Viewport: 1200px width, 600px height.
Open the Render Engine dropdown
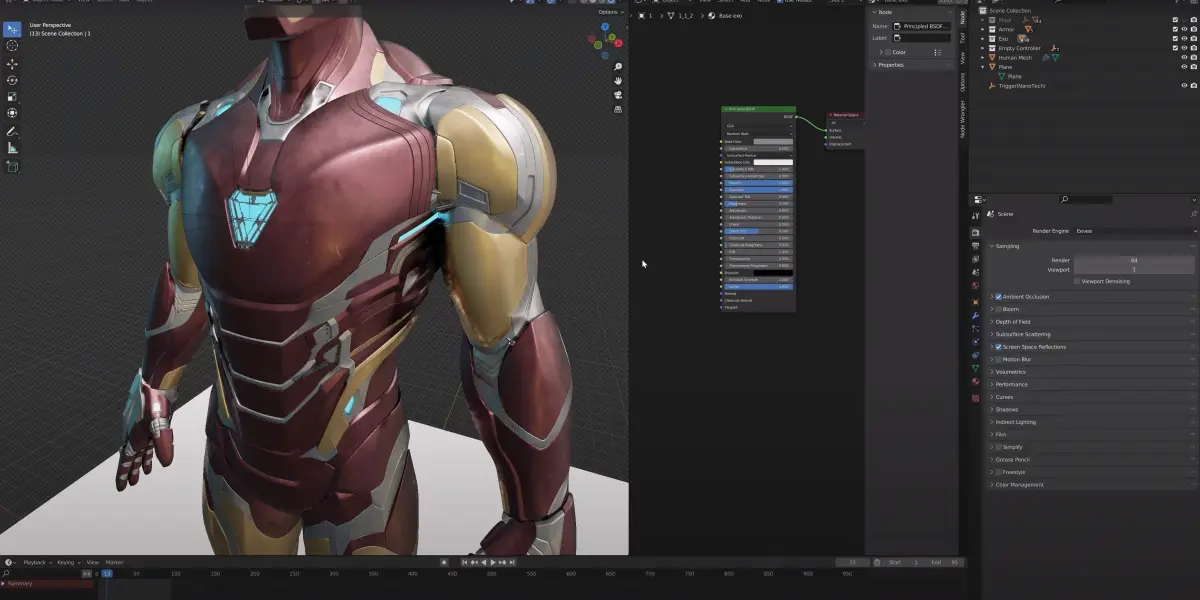pos(1134,231)
